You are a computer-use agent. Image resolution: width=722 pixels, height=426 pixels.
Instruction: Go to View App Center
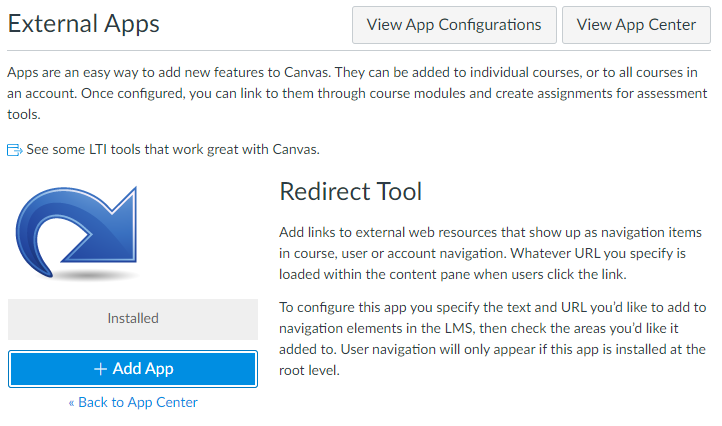coord(636,25)
